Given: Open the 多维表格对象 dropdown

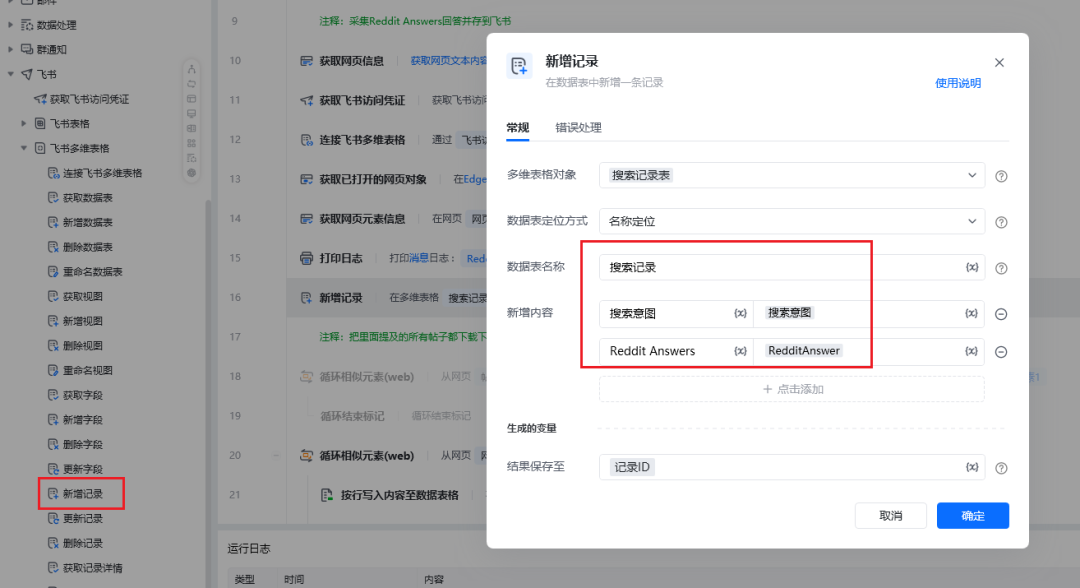Looking at the screenshot, I should [791, 175].
